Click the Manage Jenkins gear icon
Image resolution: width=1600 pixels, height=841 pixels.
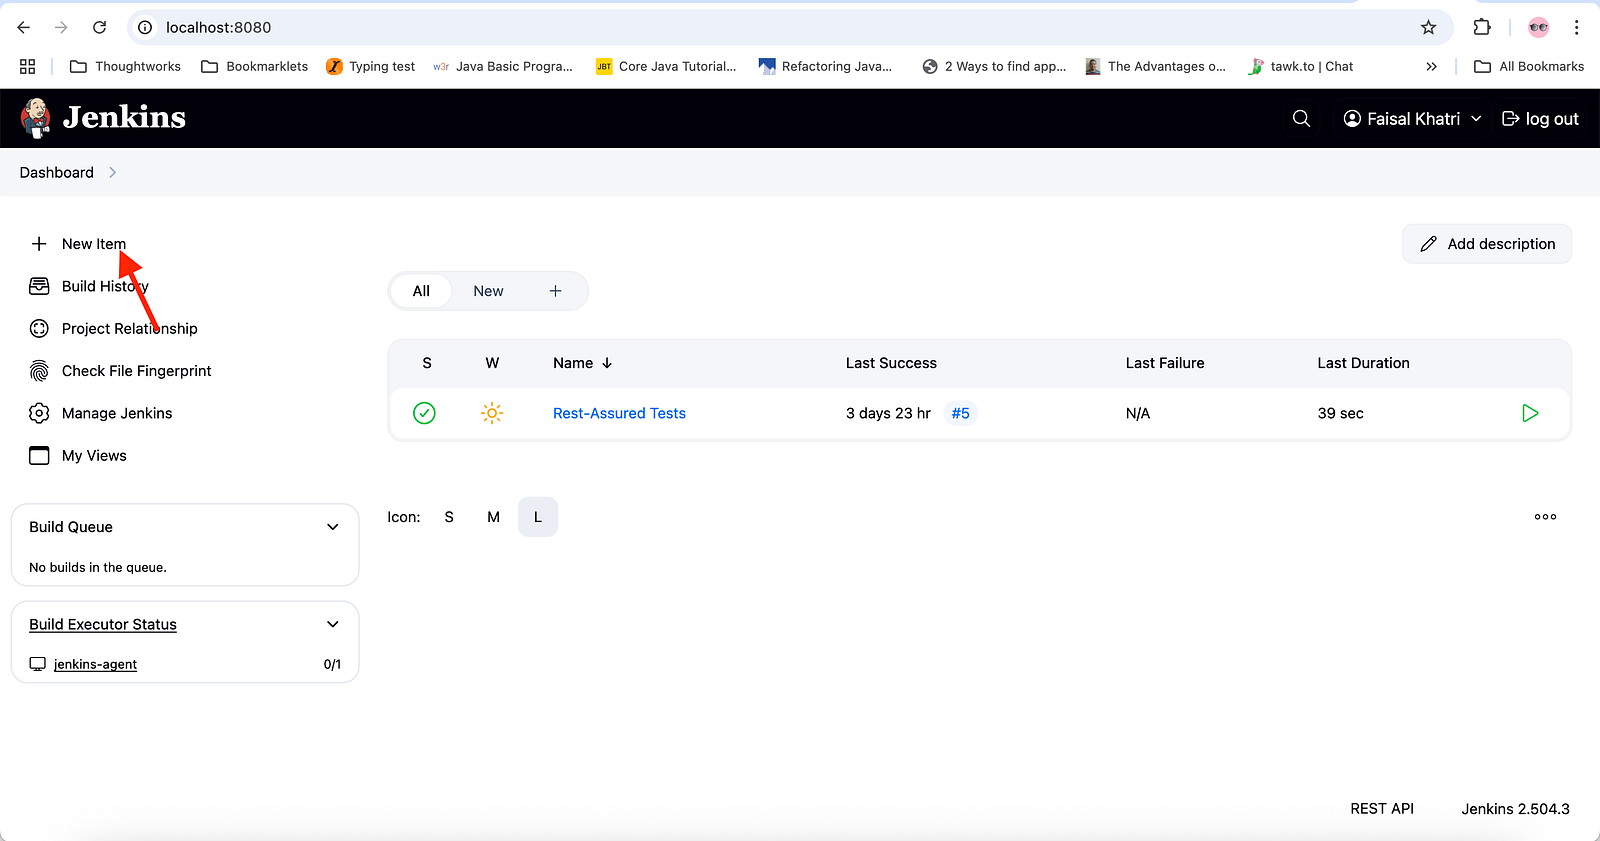point(39,413)
